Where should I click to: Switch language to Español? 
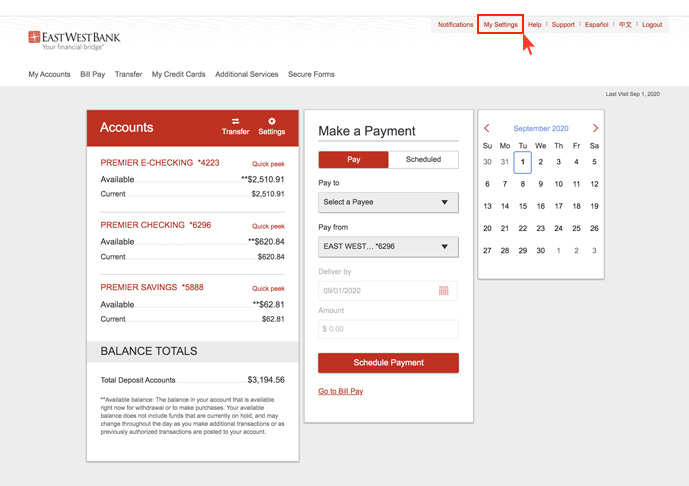click(596, 25)
